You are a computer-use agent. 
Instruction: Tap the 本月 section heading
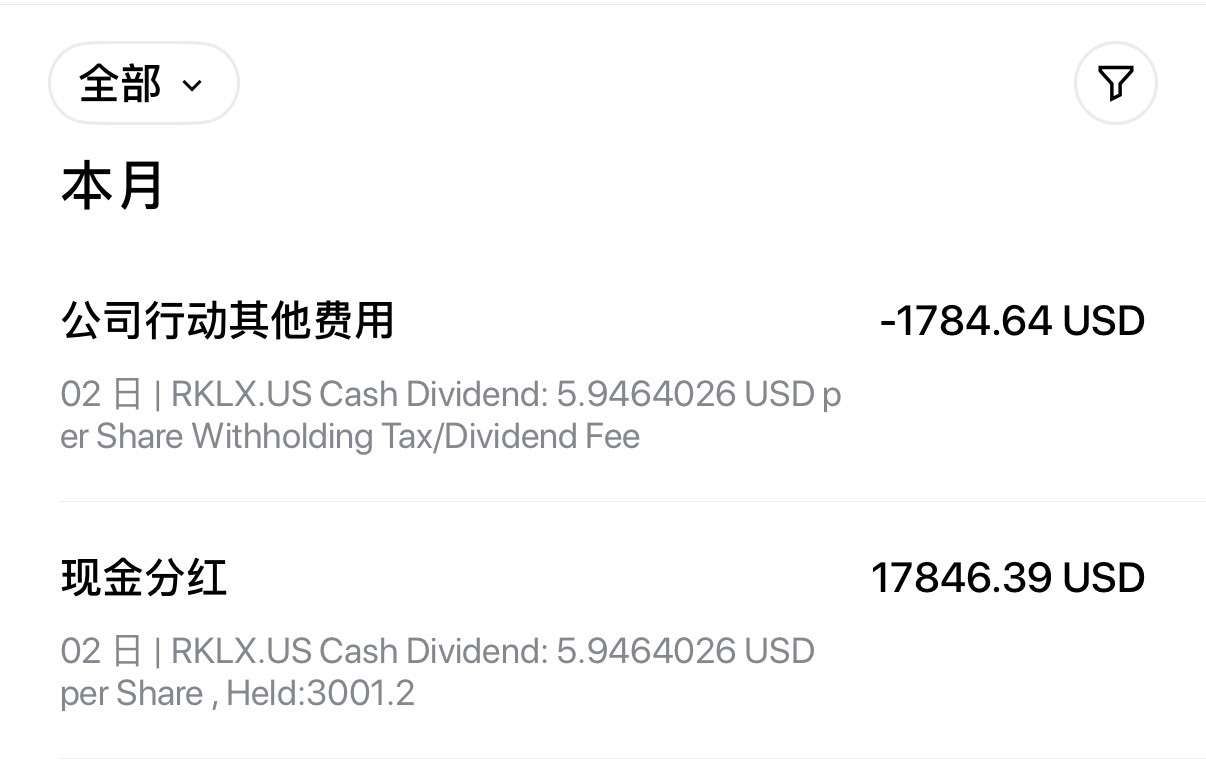(112, 187)
